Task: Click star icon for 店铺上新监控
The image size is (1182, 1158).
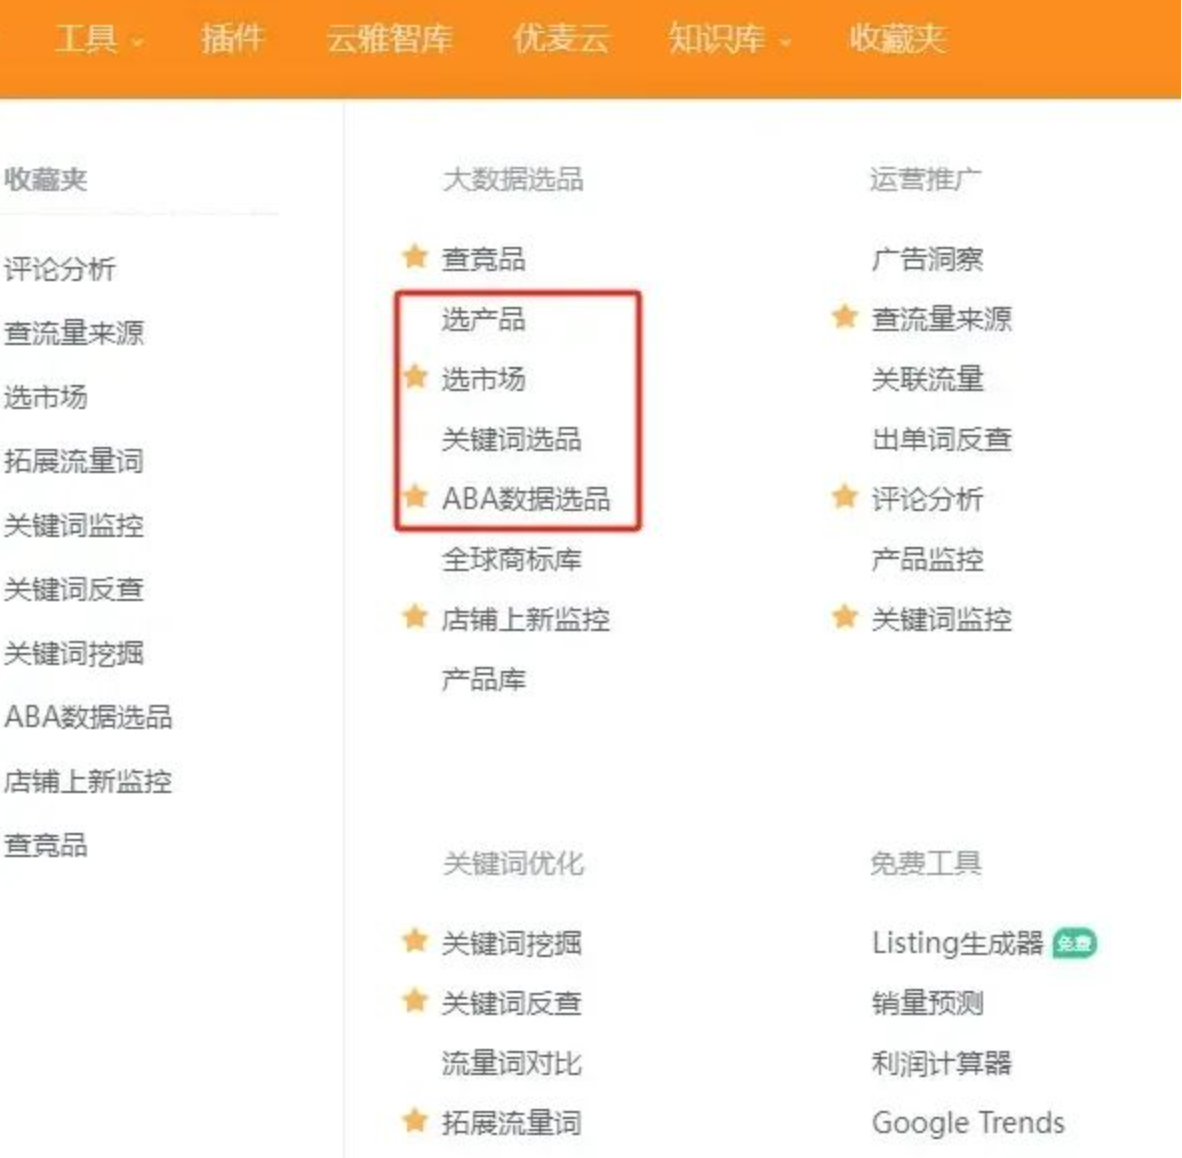Action: point(415,616)
